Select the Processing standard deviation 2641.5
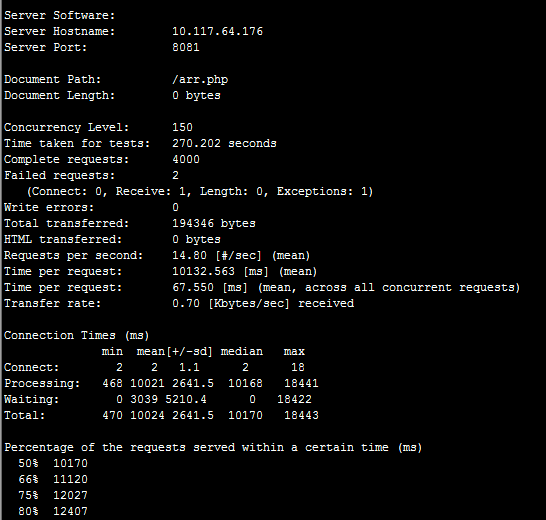The height and width of the screenshot is (520, 546). pos(193,383)
